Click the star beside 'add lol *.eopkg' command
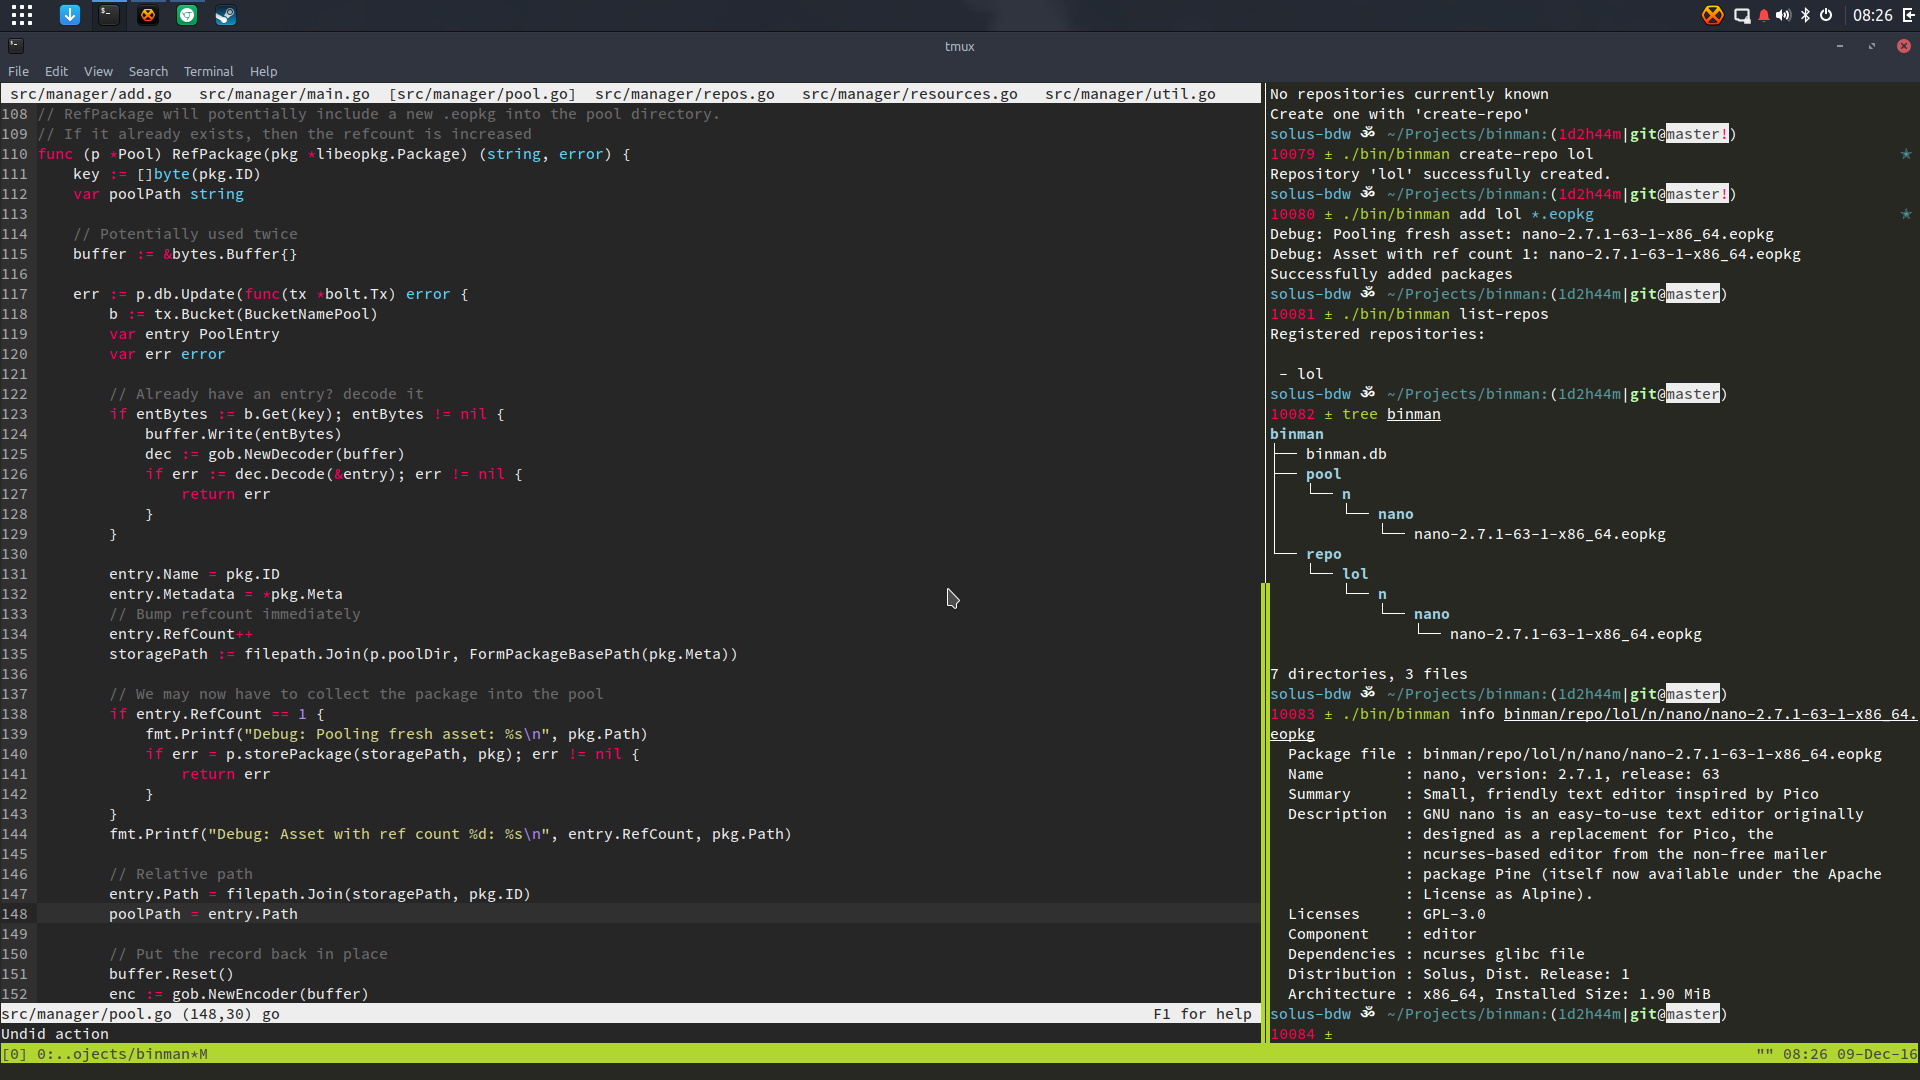 (1906, 214)
